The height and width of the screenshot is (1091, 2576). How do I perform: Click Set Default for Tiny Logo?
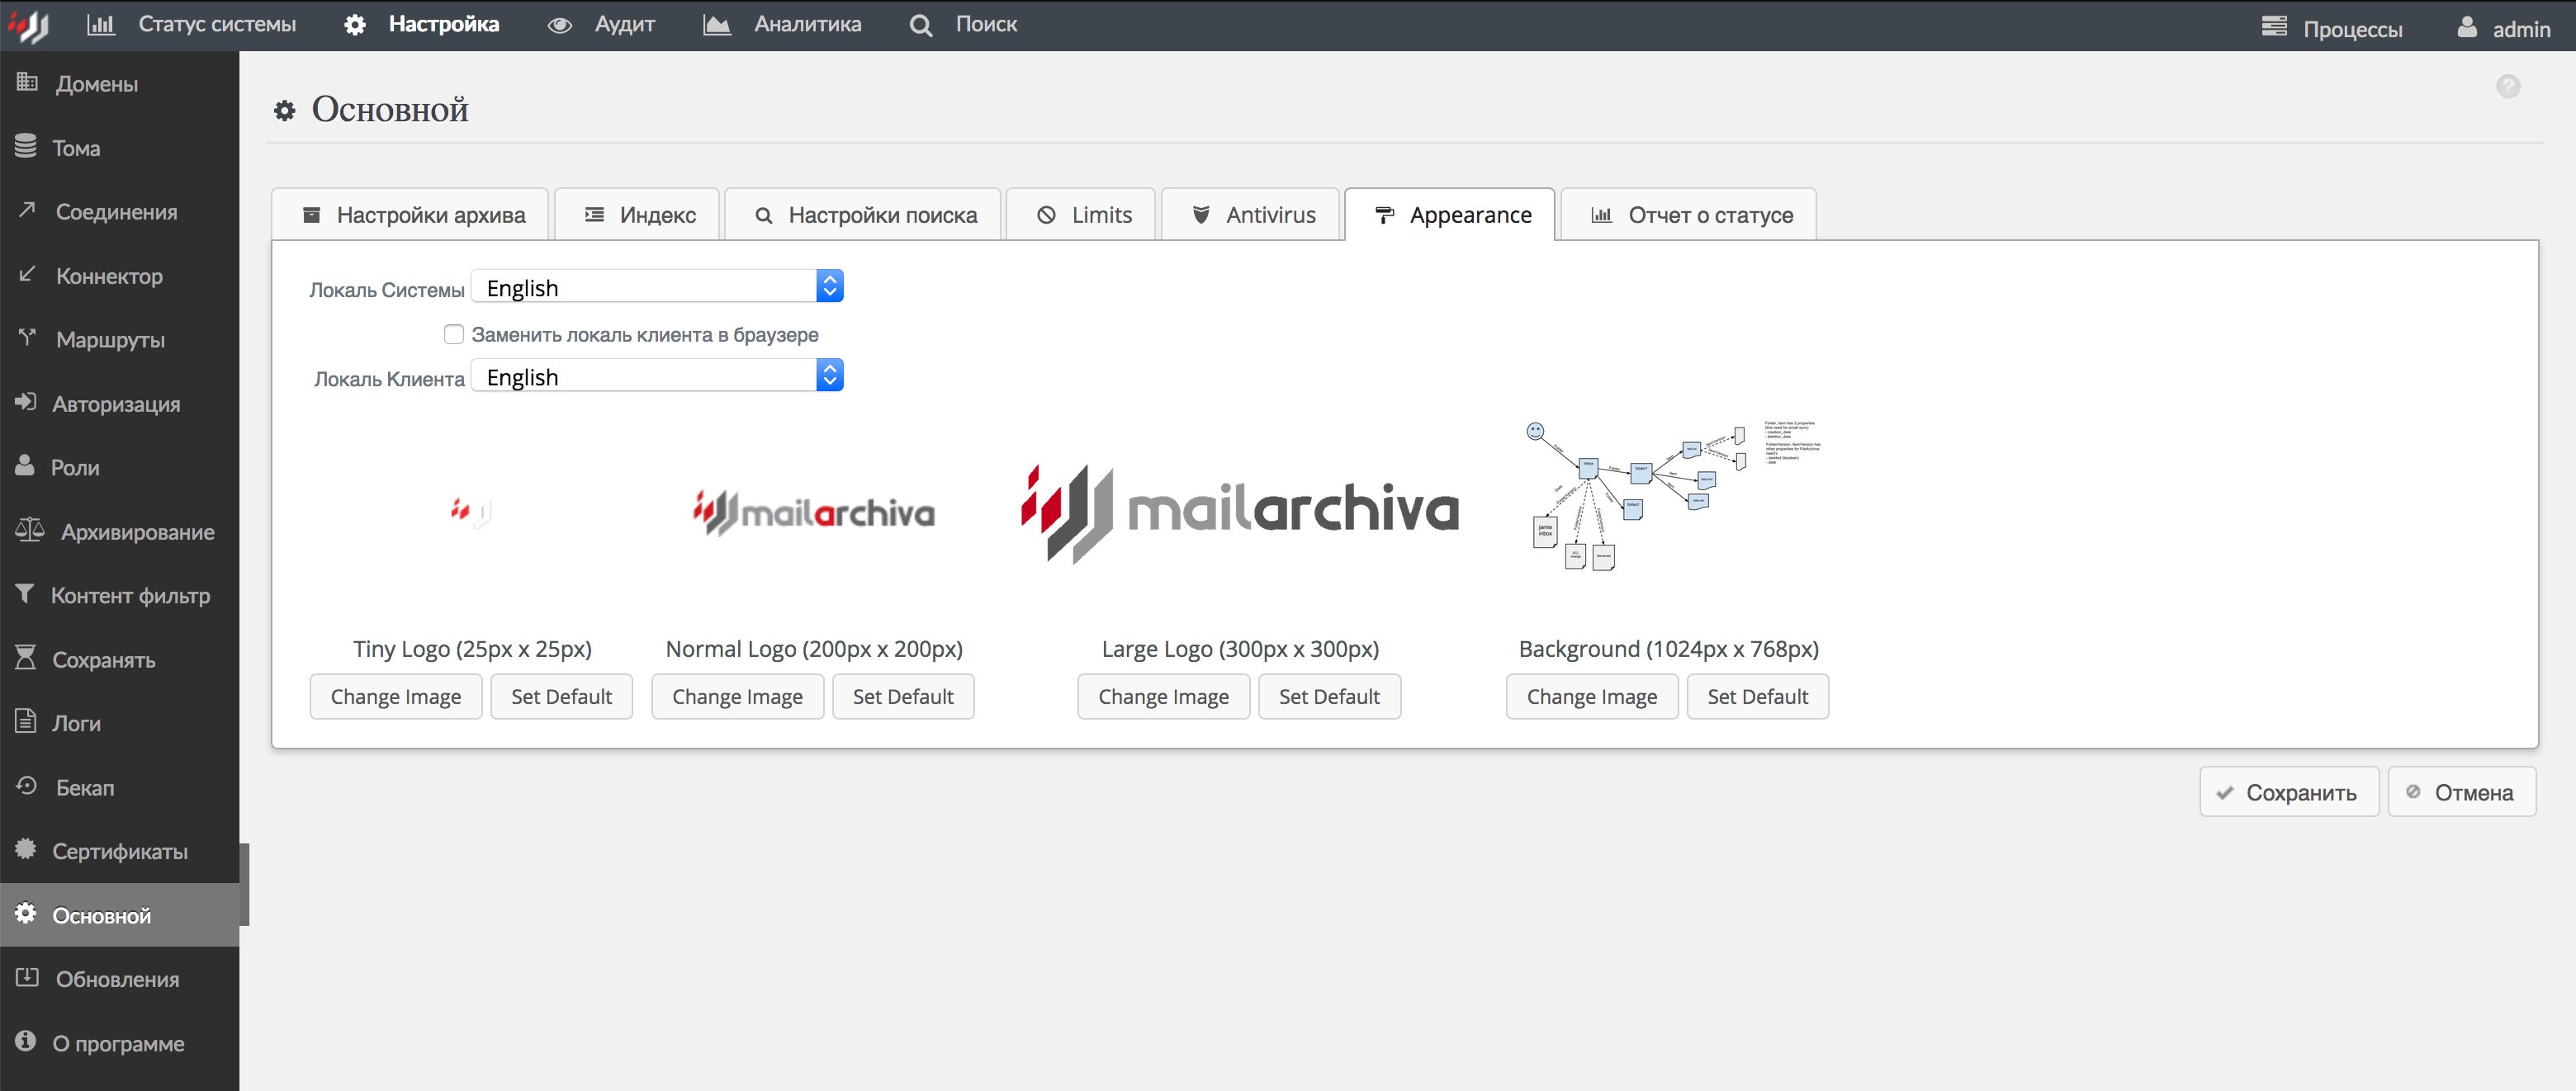pyautogui.click(x=561, y=696)
